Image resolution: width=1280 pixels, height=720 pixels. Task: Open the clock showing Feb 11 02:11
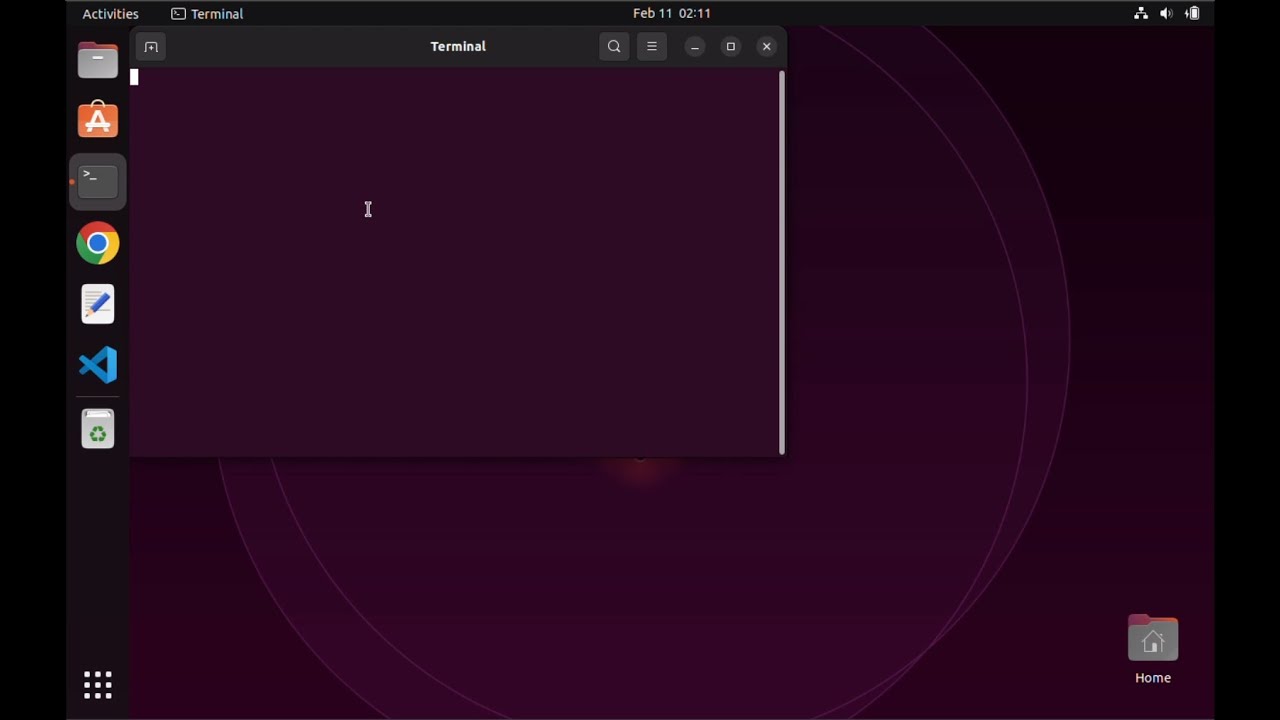point(672,14)
